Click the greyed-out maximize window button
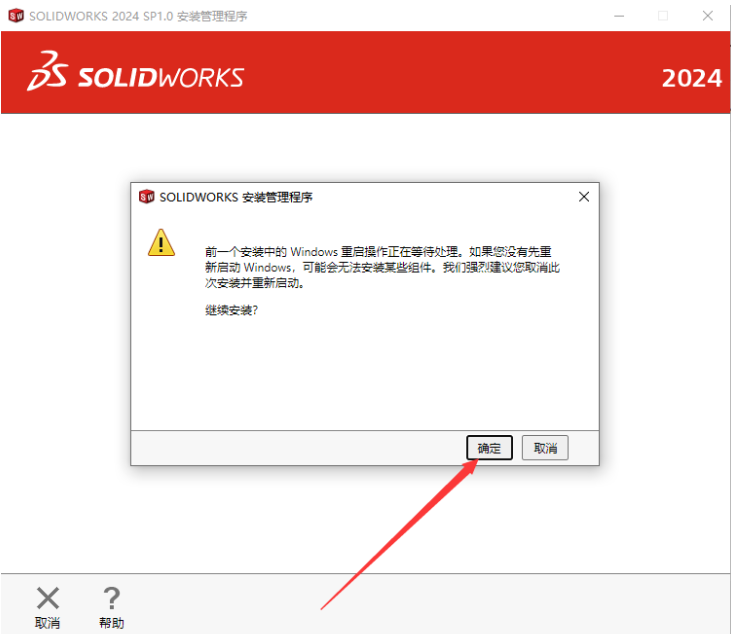 click(x=663, y=16)
